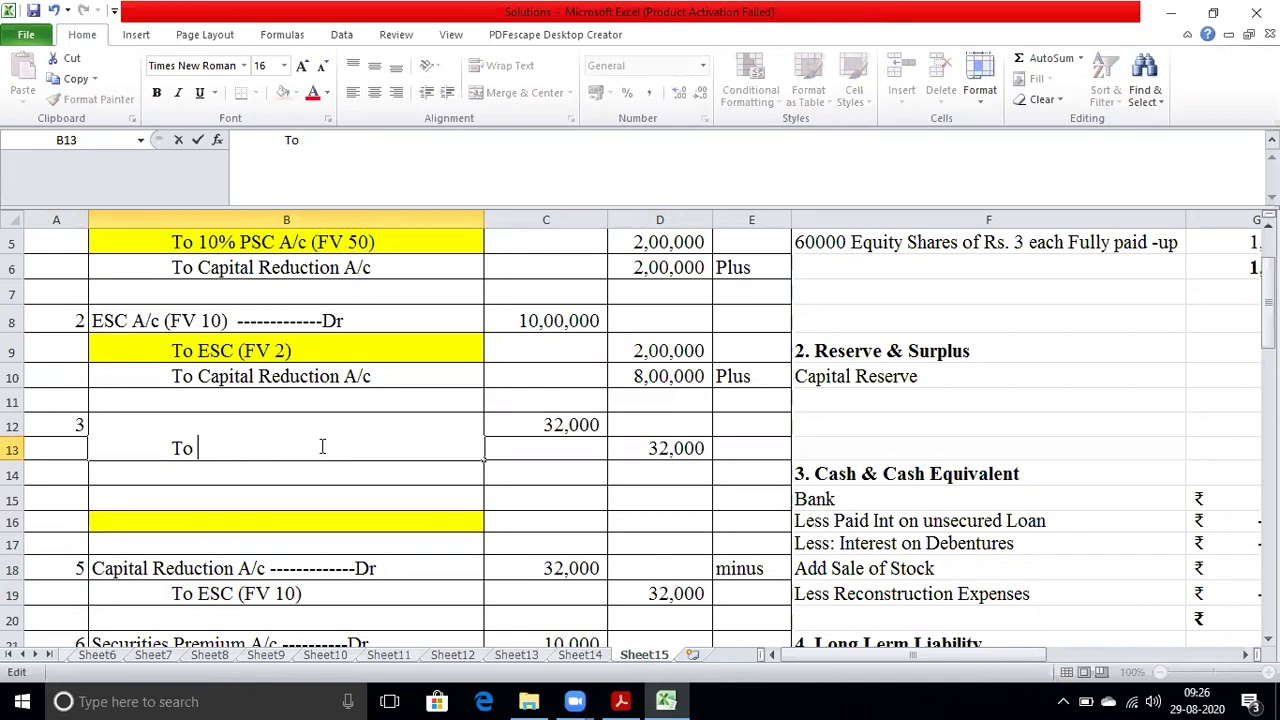Click the Middle Align icon
This screenshot has width=1280, height=720.
click(374, 66)
